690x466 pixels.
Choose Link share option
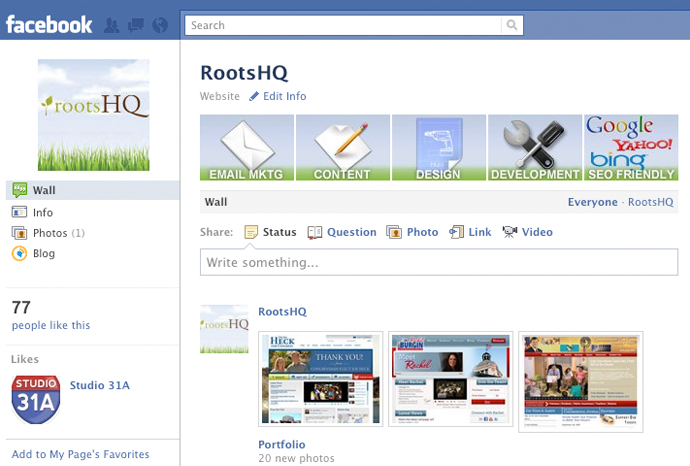[480, 232]
